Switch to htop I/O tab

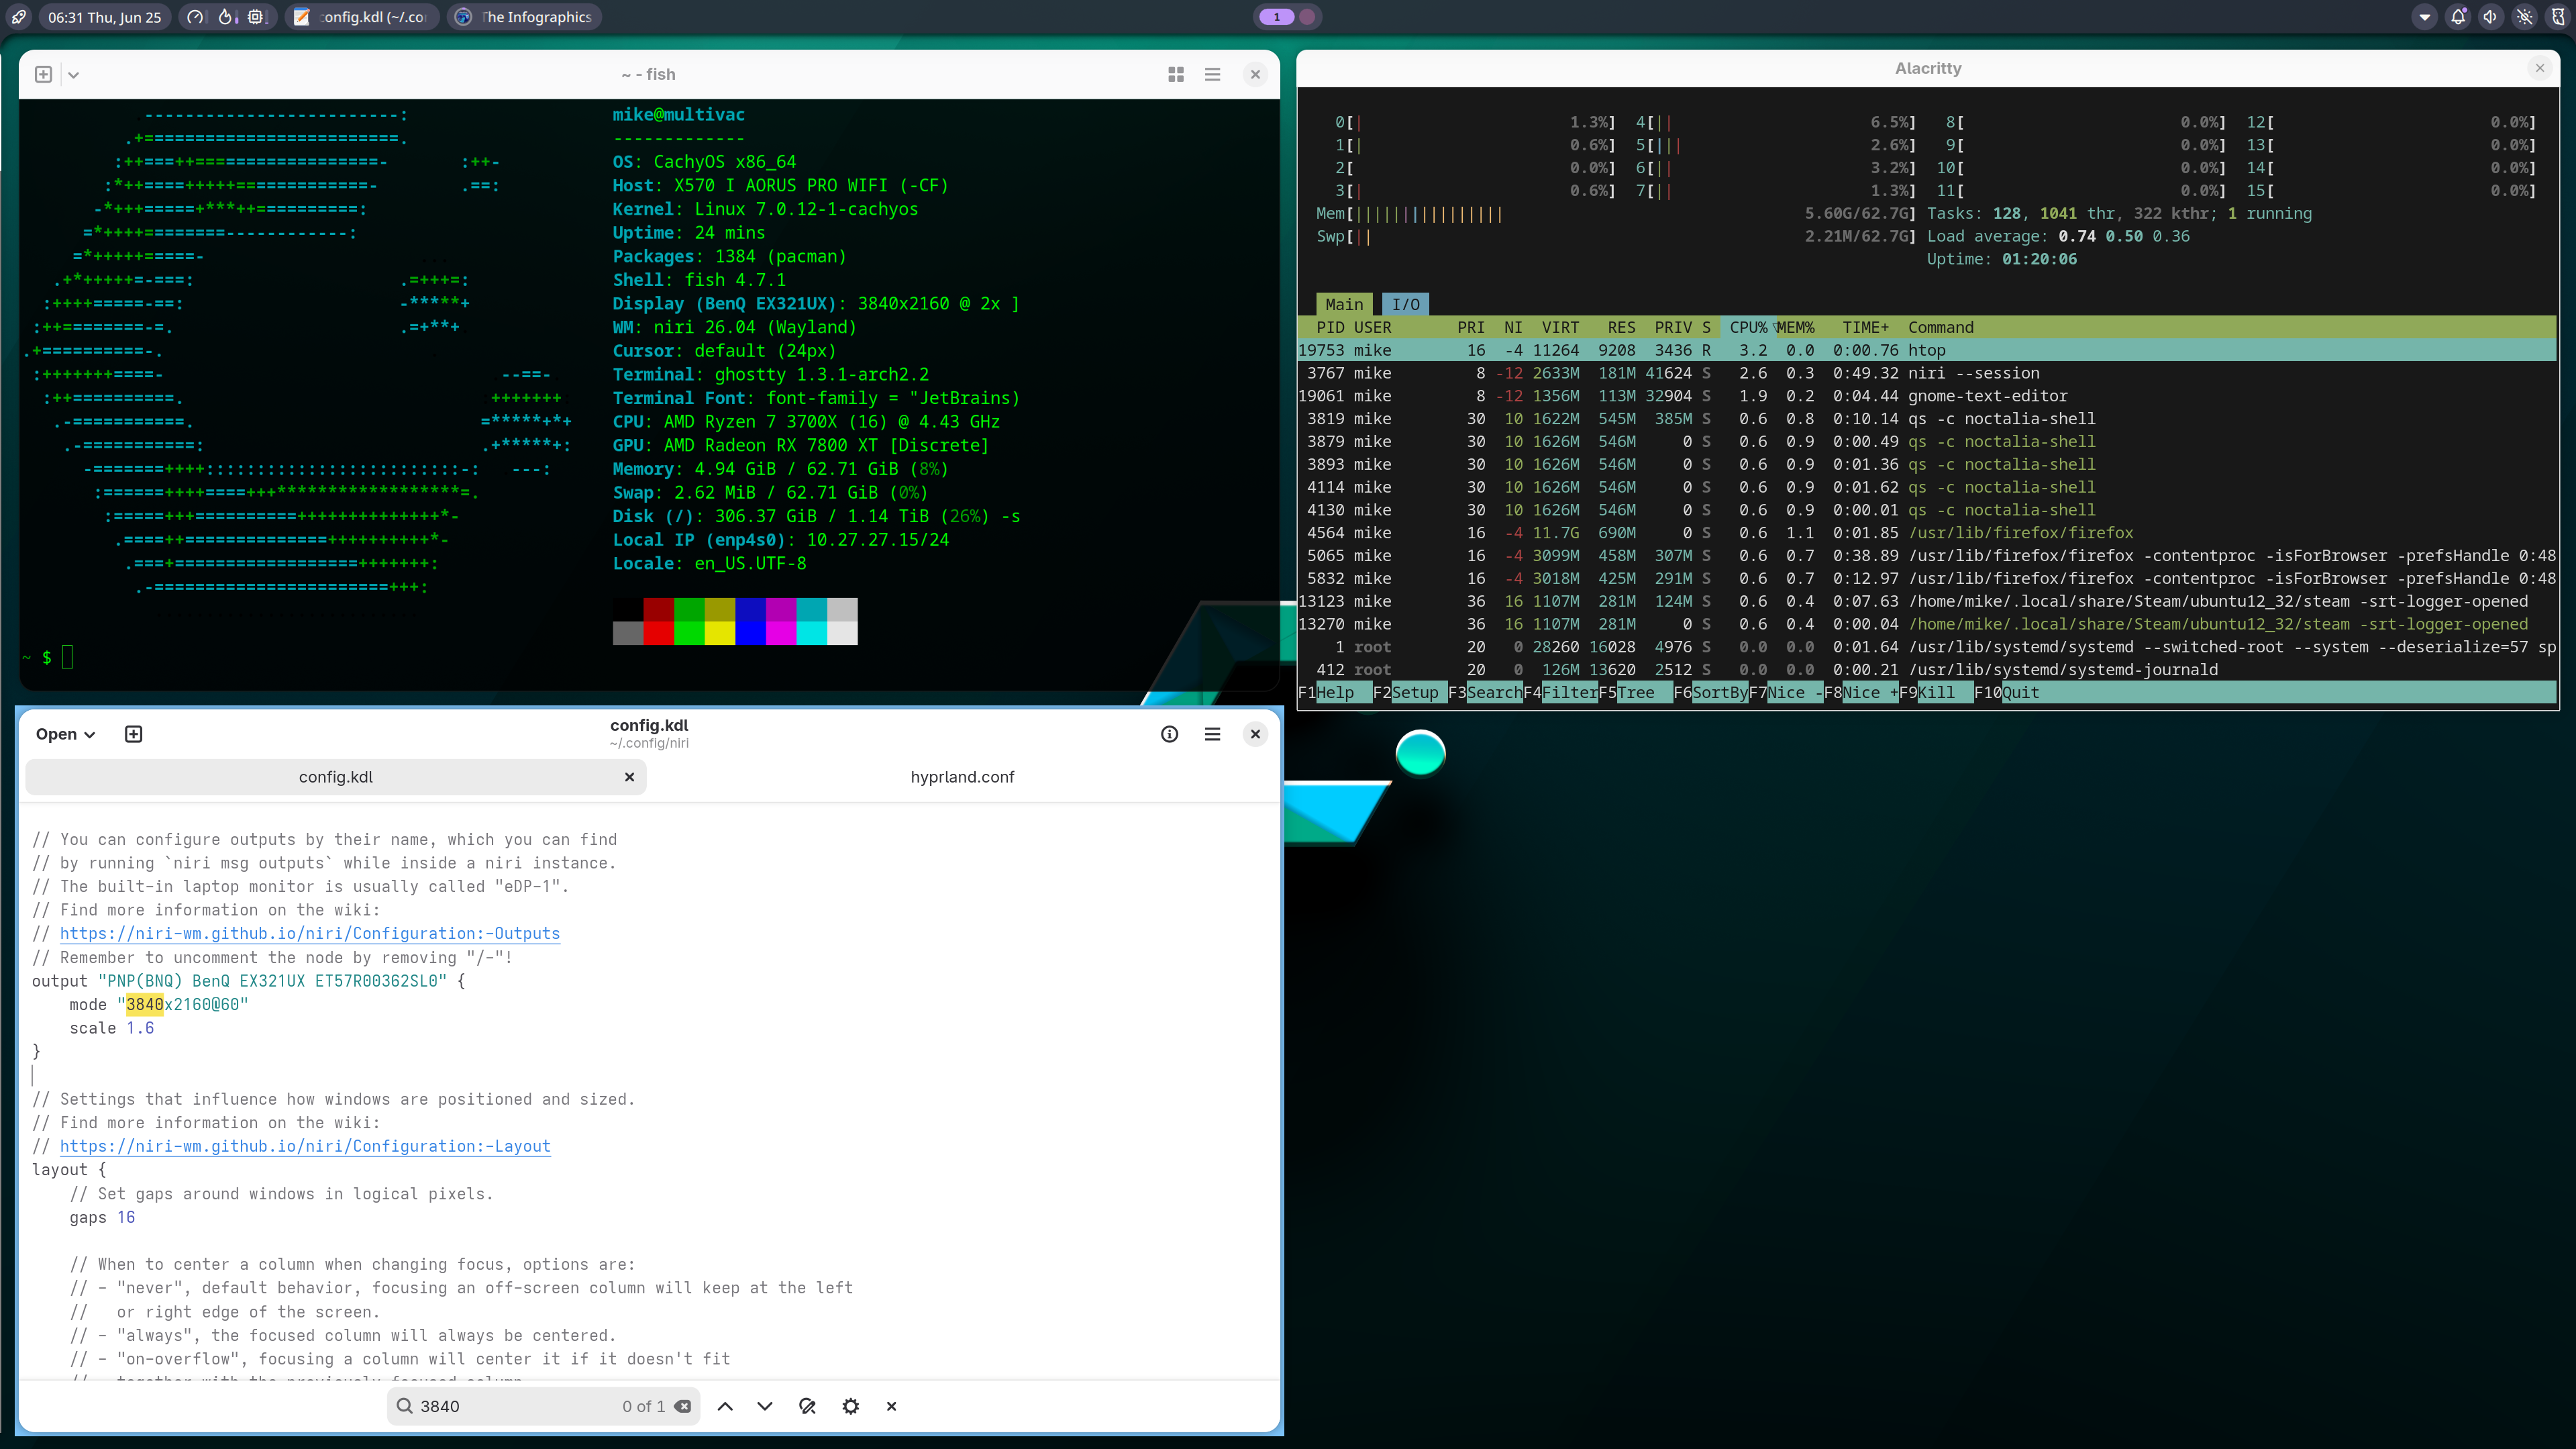pyautogui.click(x=1405, y=304)
